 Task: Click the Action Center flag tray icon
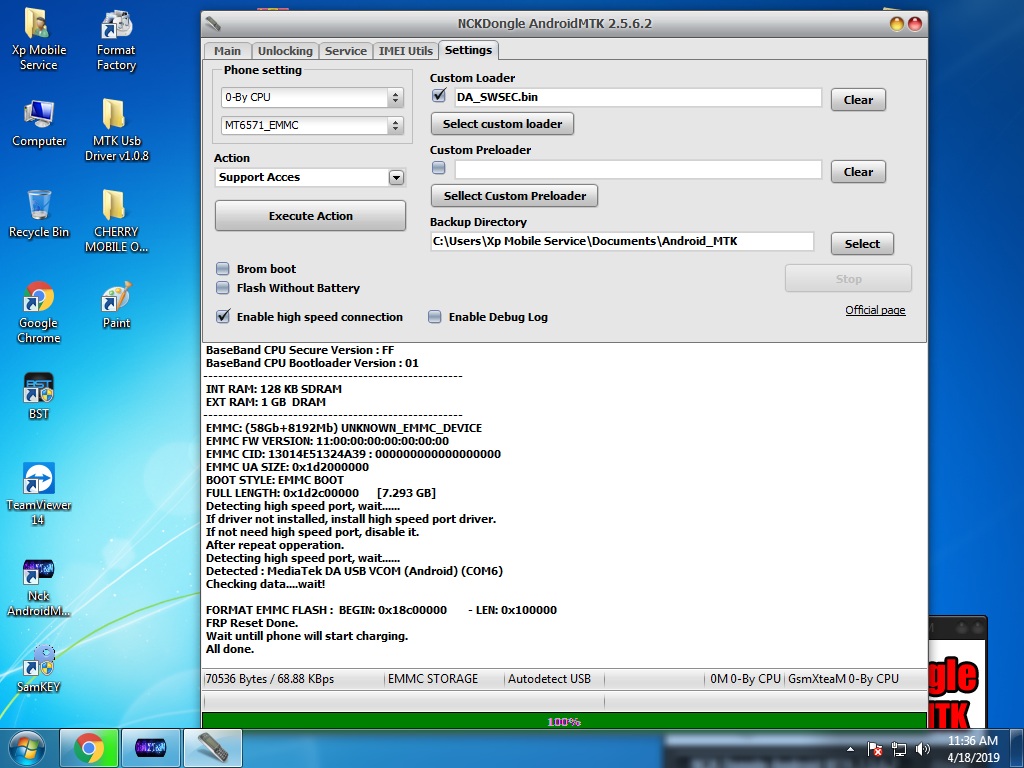click(875, 749)
